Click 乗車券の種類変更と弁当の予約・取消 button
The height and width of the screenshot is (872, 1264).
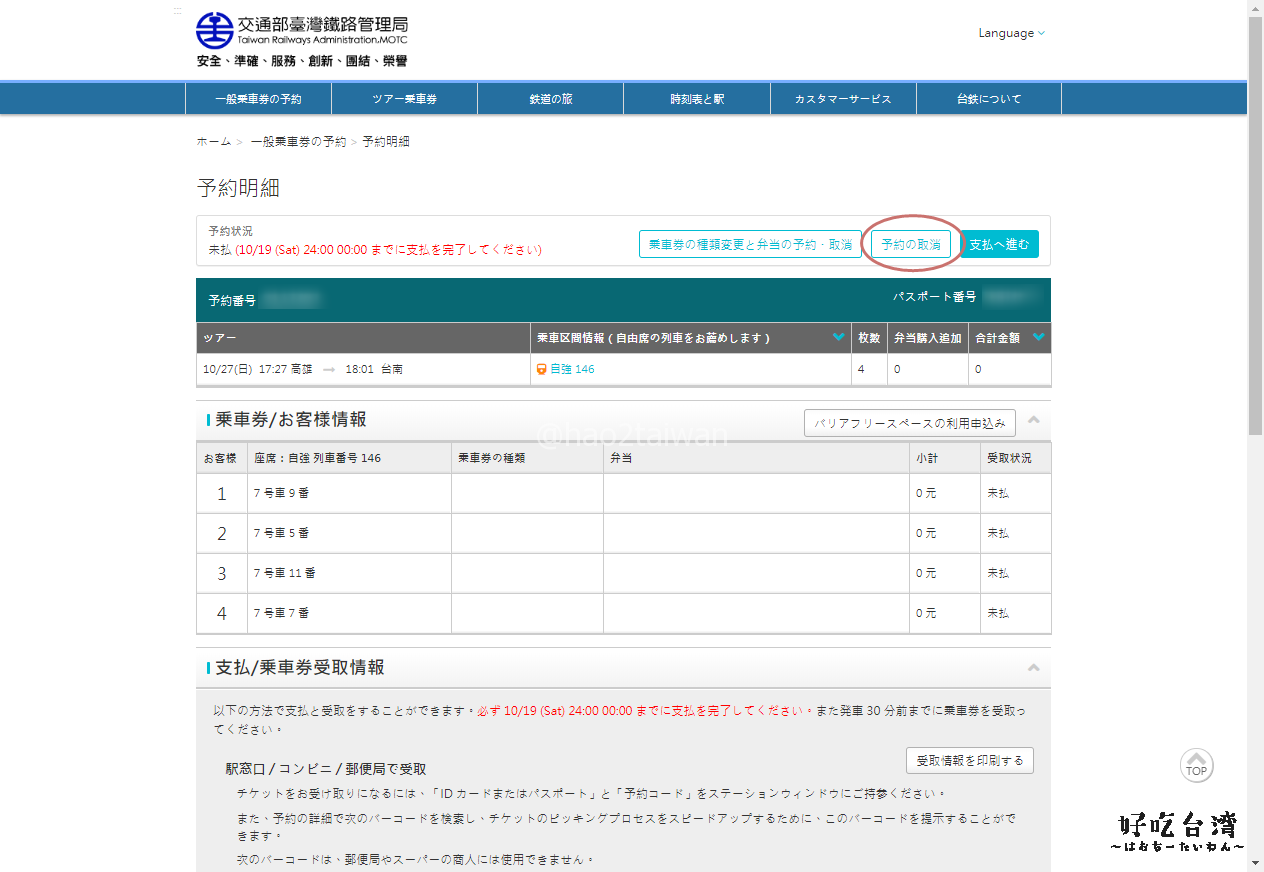click(750, 245)
